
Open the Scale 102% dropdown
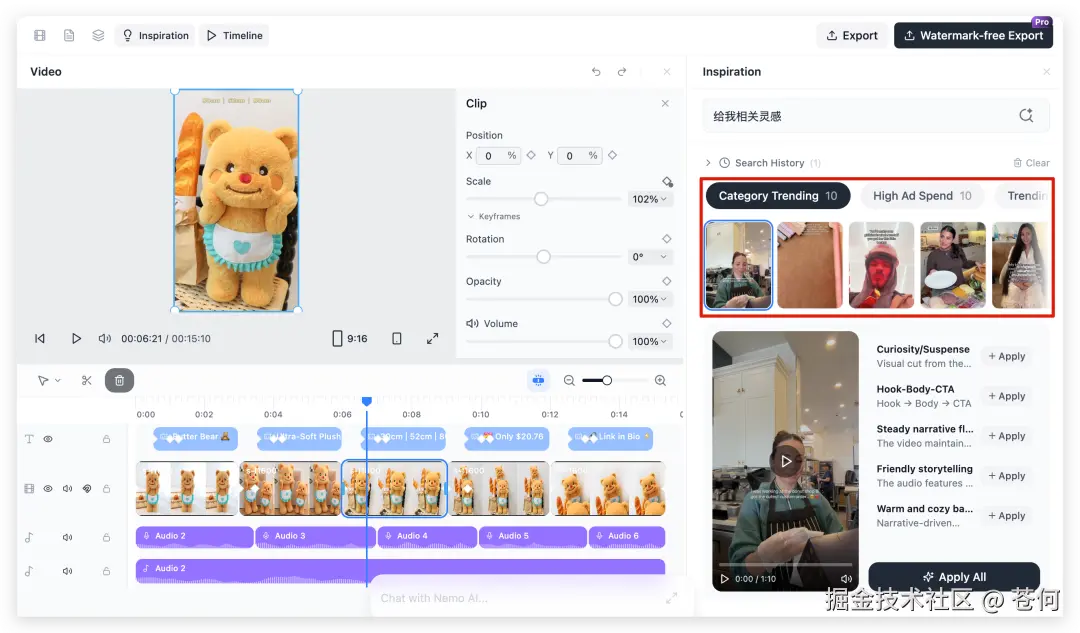pyautogui.click(x=649, y=199)
